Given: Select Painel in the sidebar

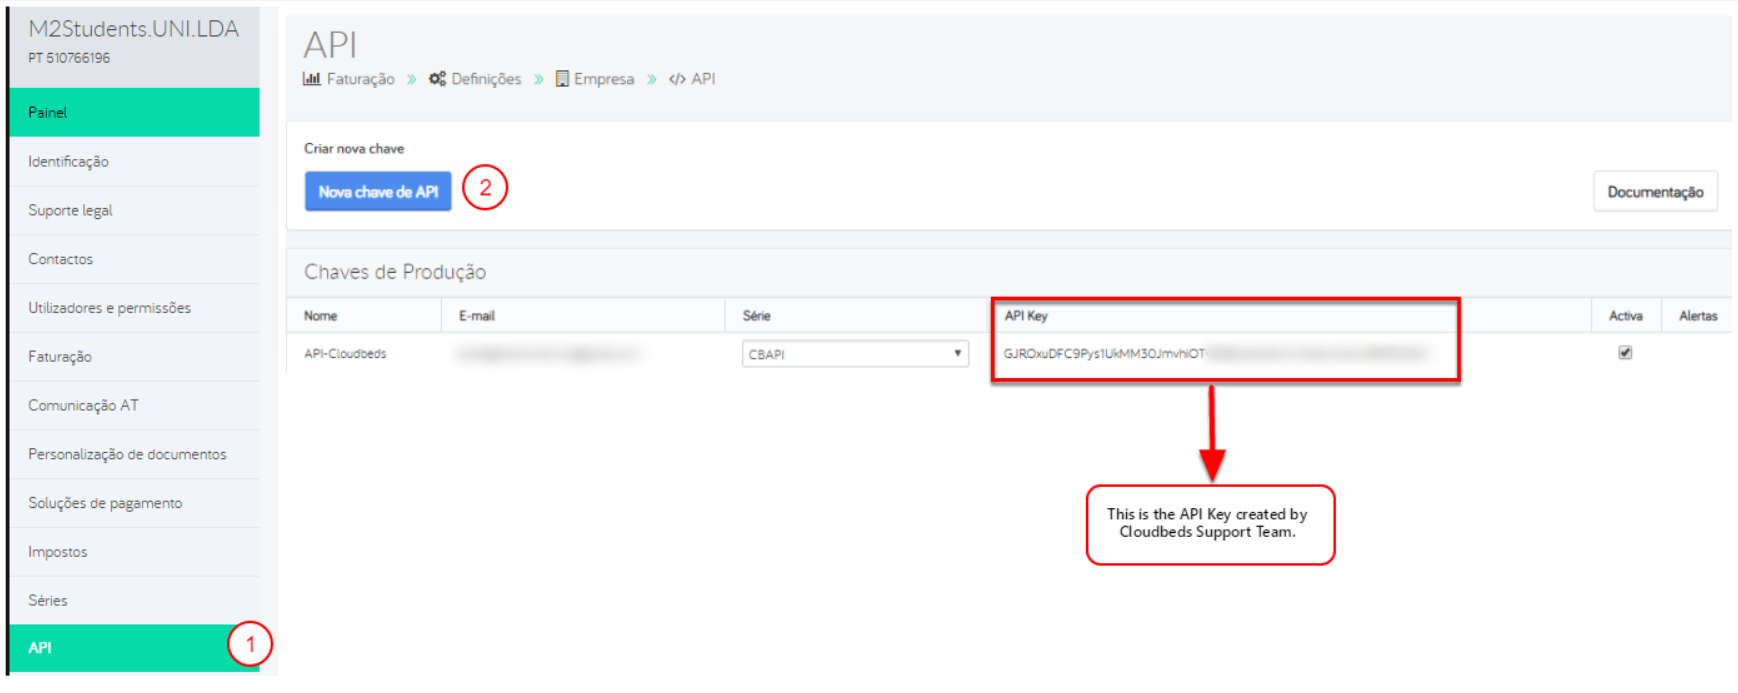Looking at the screenshot, I should pos(134,112).
